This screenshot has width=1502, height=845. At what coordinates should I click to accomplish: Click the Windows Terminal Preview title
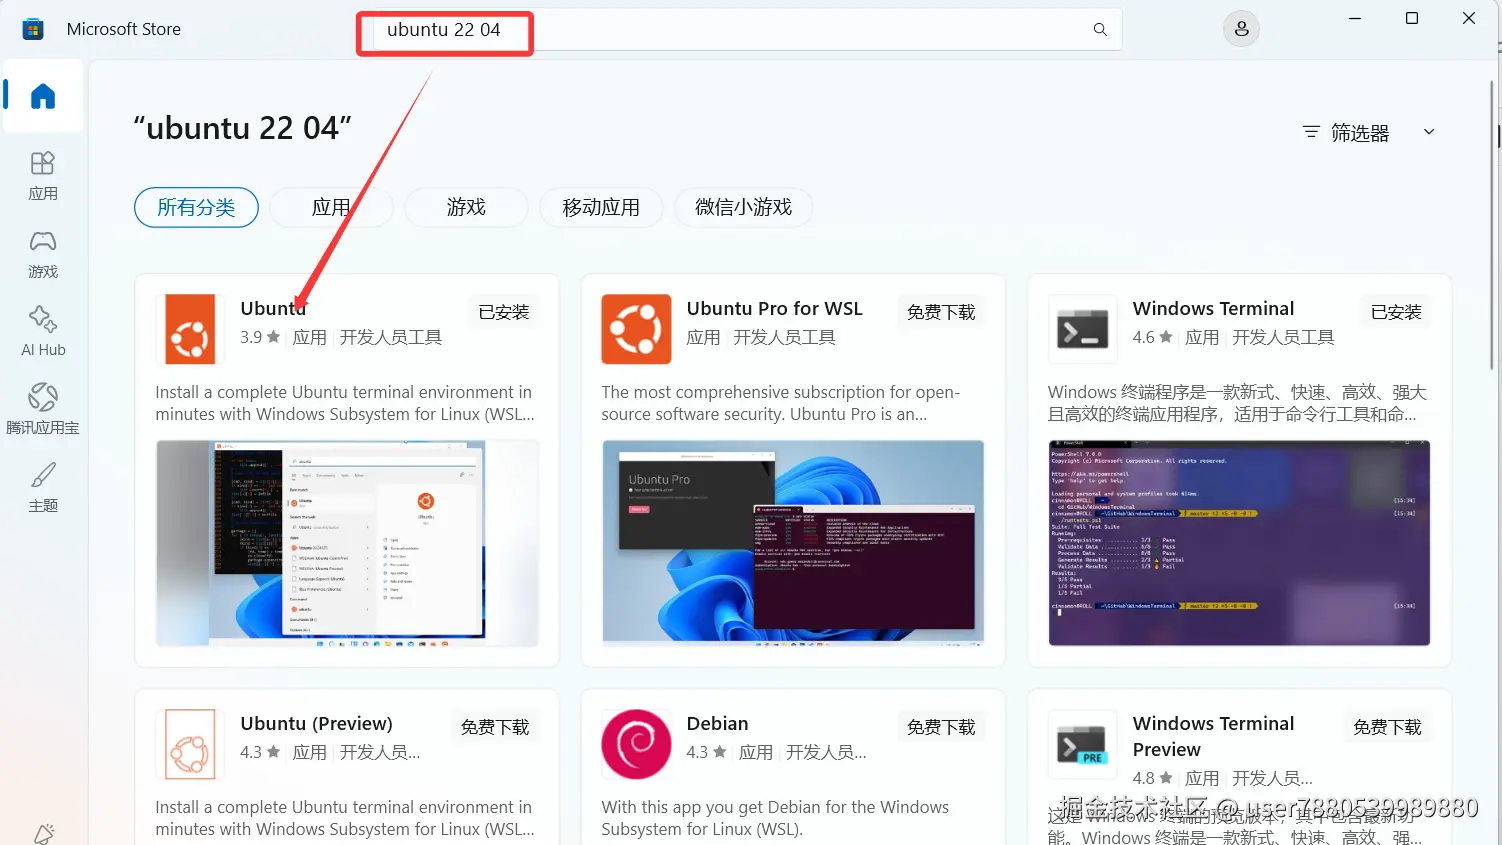(x=1213, y=737)
